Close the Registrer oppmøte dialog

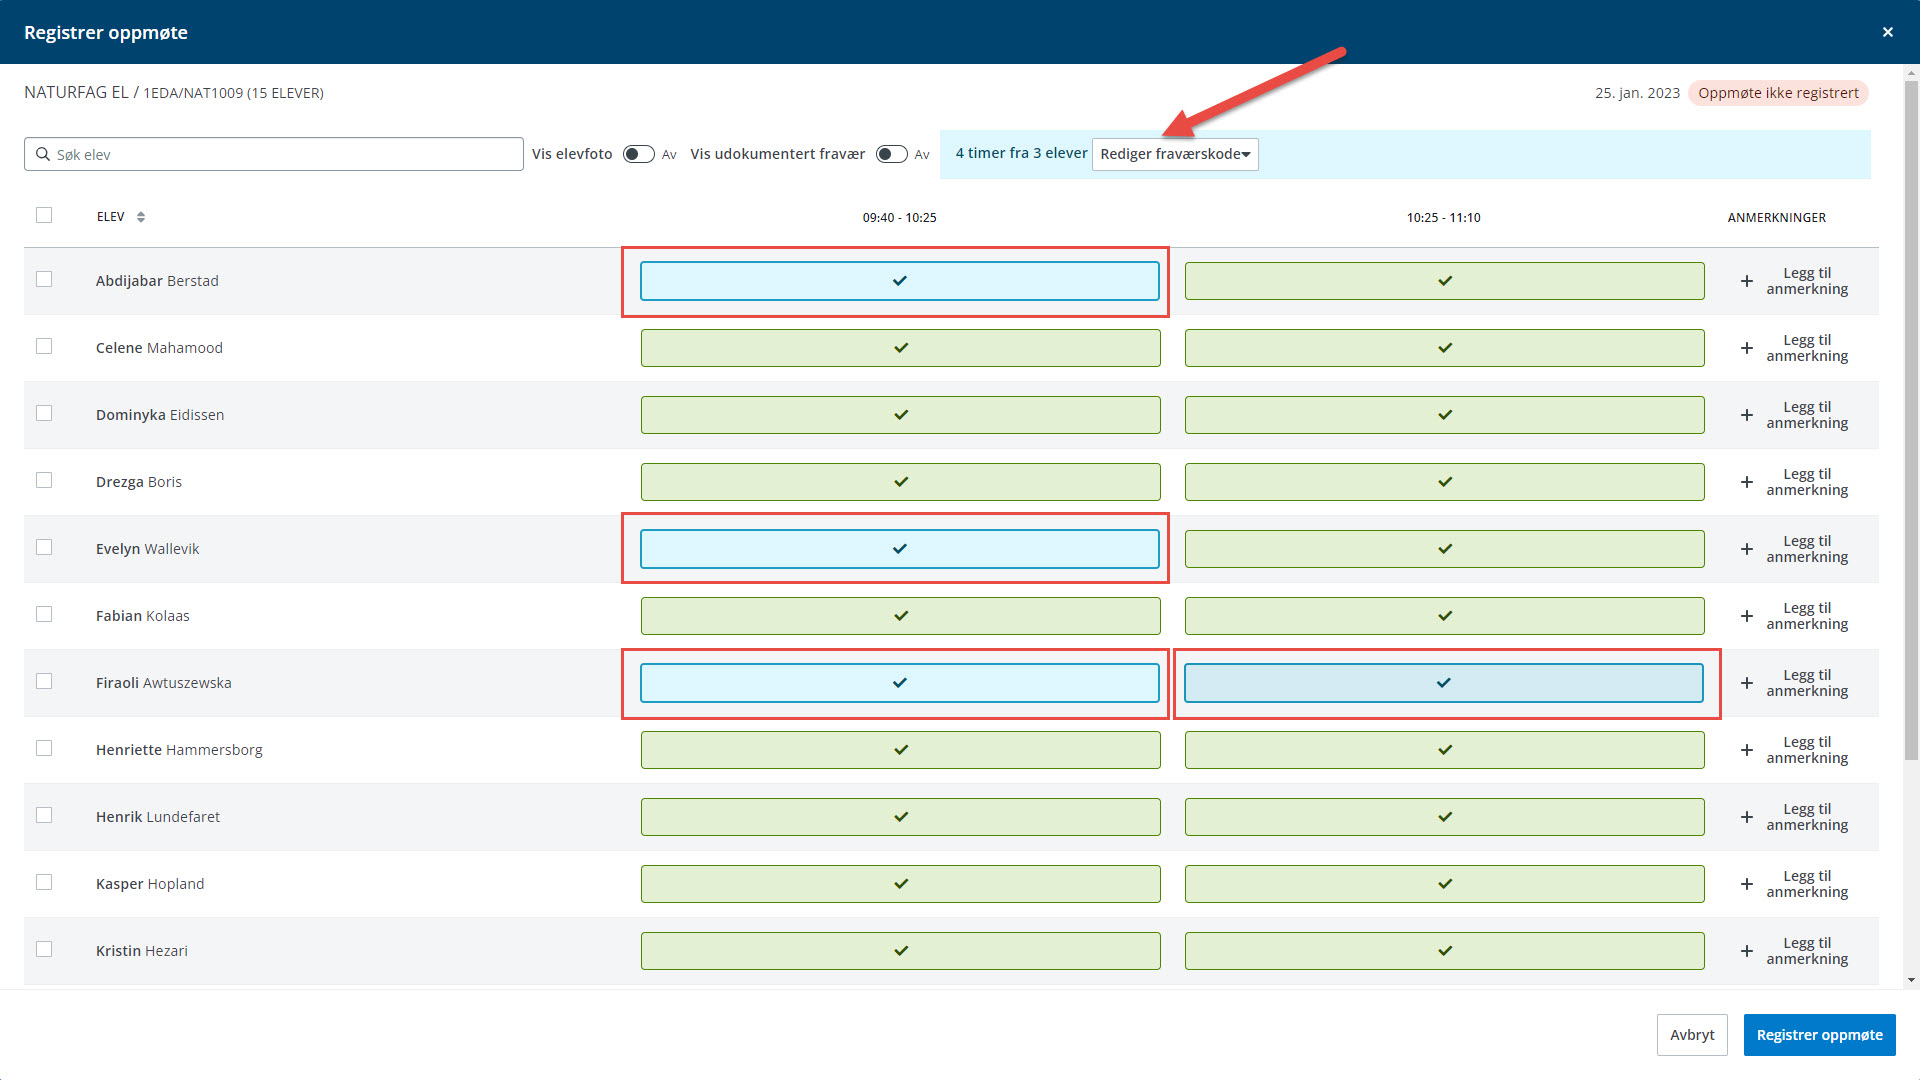point(1887,32)
